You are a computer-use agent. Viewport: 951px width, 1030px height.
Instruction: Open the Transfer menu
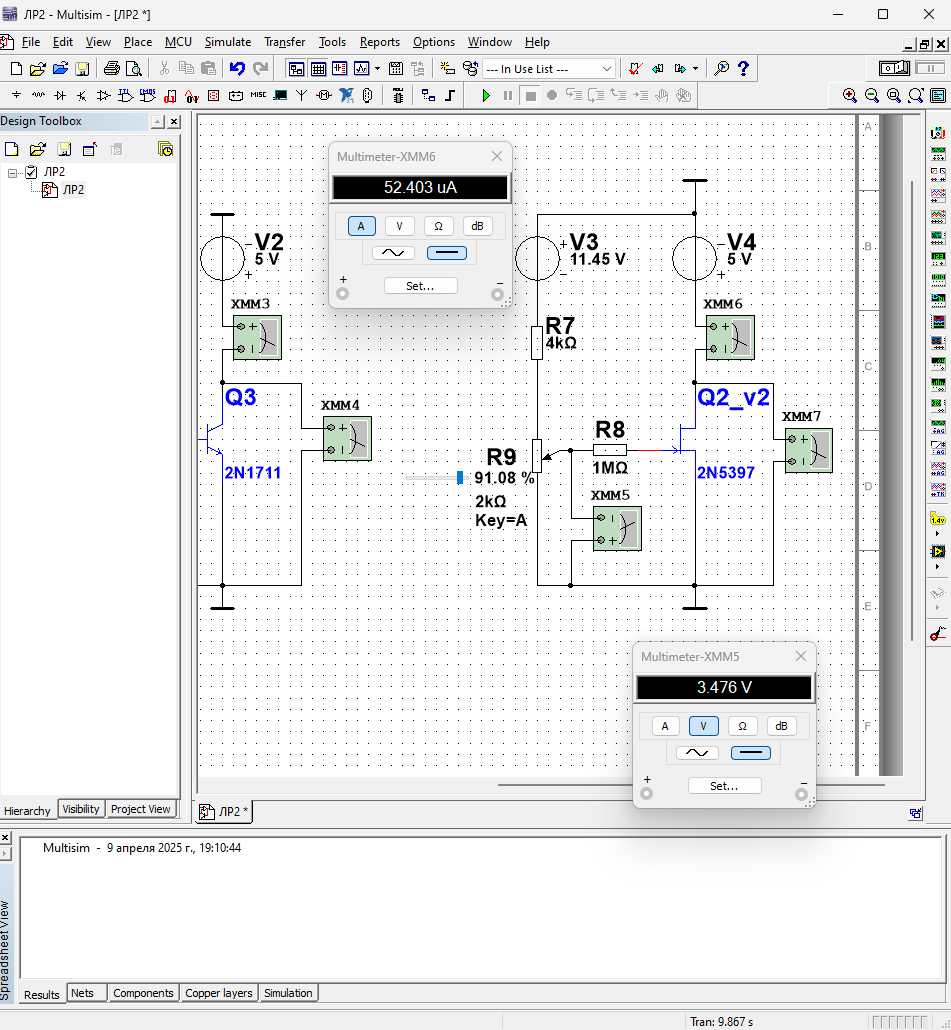coord(284,42)
